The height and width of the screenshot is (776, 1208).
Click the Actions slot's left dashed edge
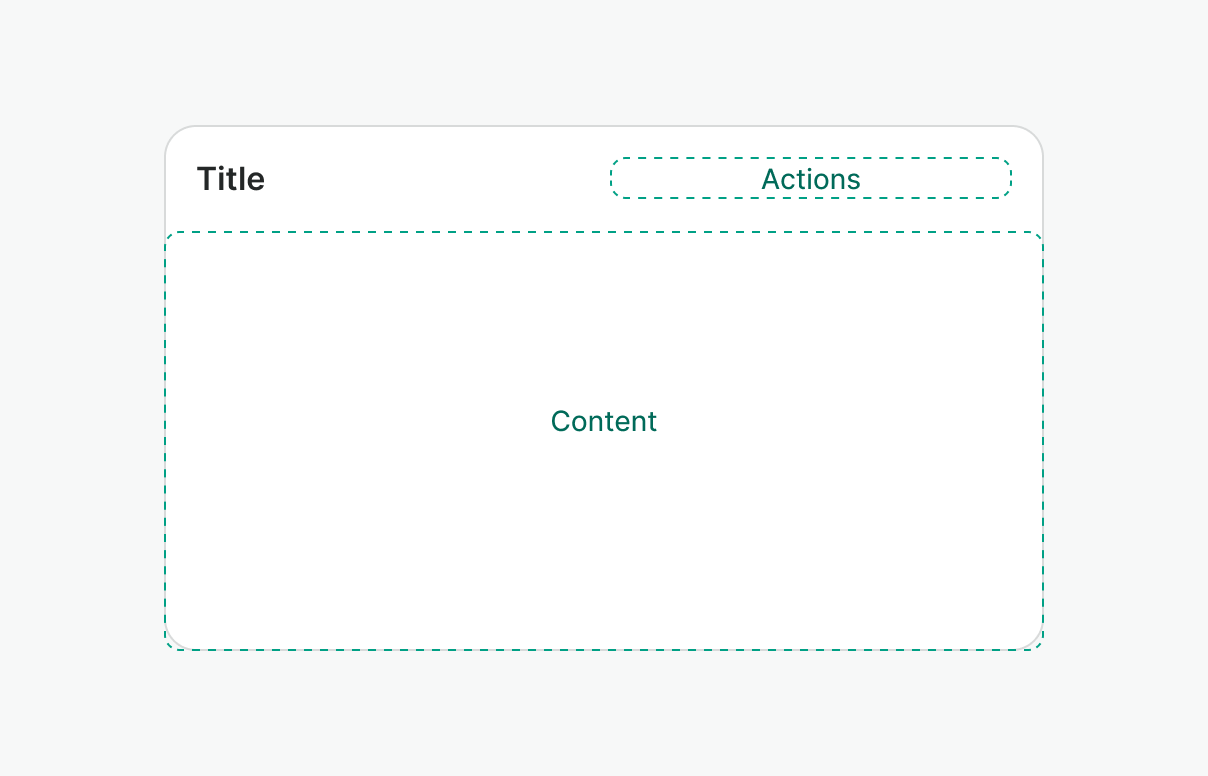coord(611,179)
